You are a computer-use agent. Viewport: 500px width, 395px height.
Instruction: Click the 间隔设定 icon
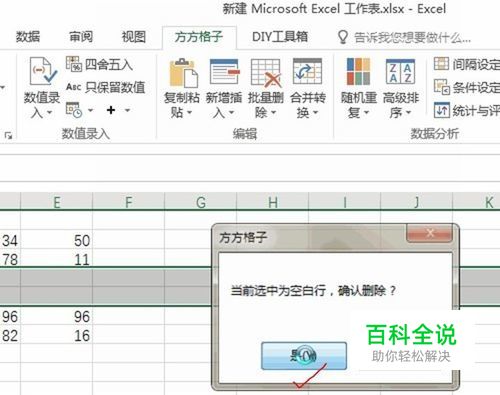(441, 63)
